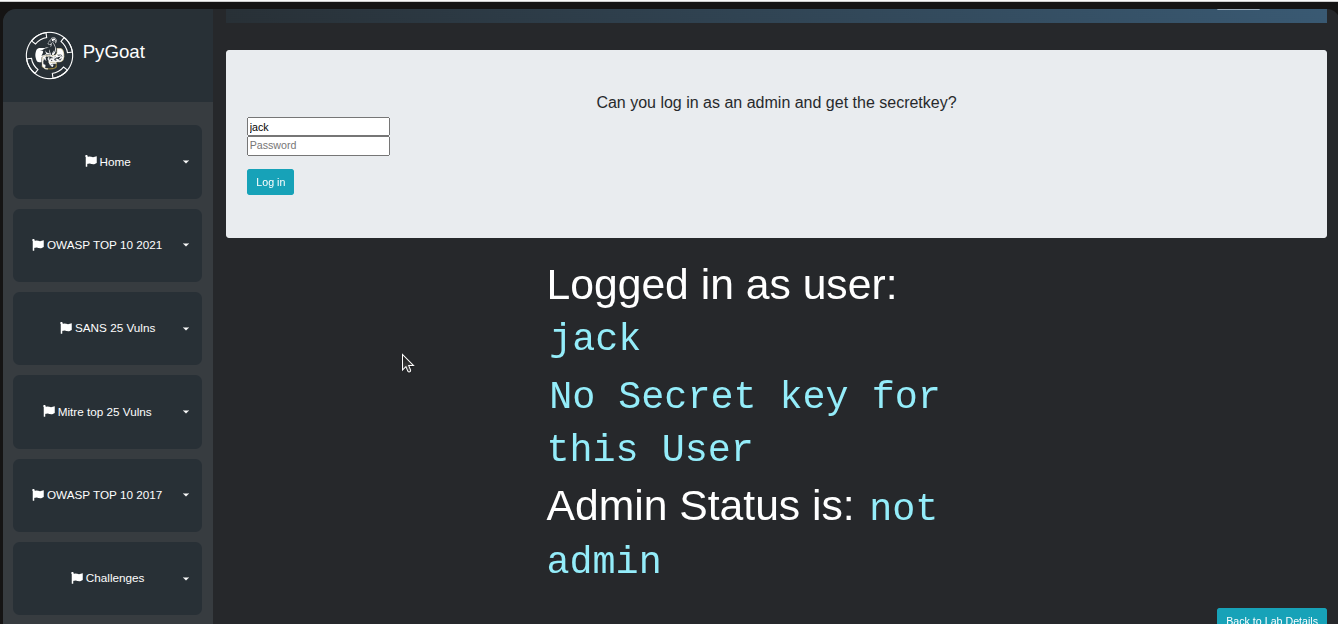
Task: Click the flag icon beside Mitre top 25 Vulns
Action: pos(49,411)
